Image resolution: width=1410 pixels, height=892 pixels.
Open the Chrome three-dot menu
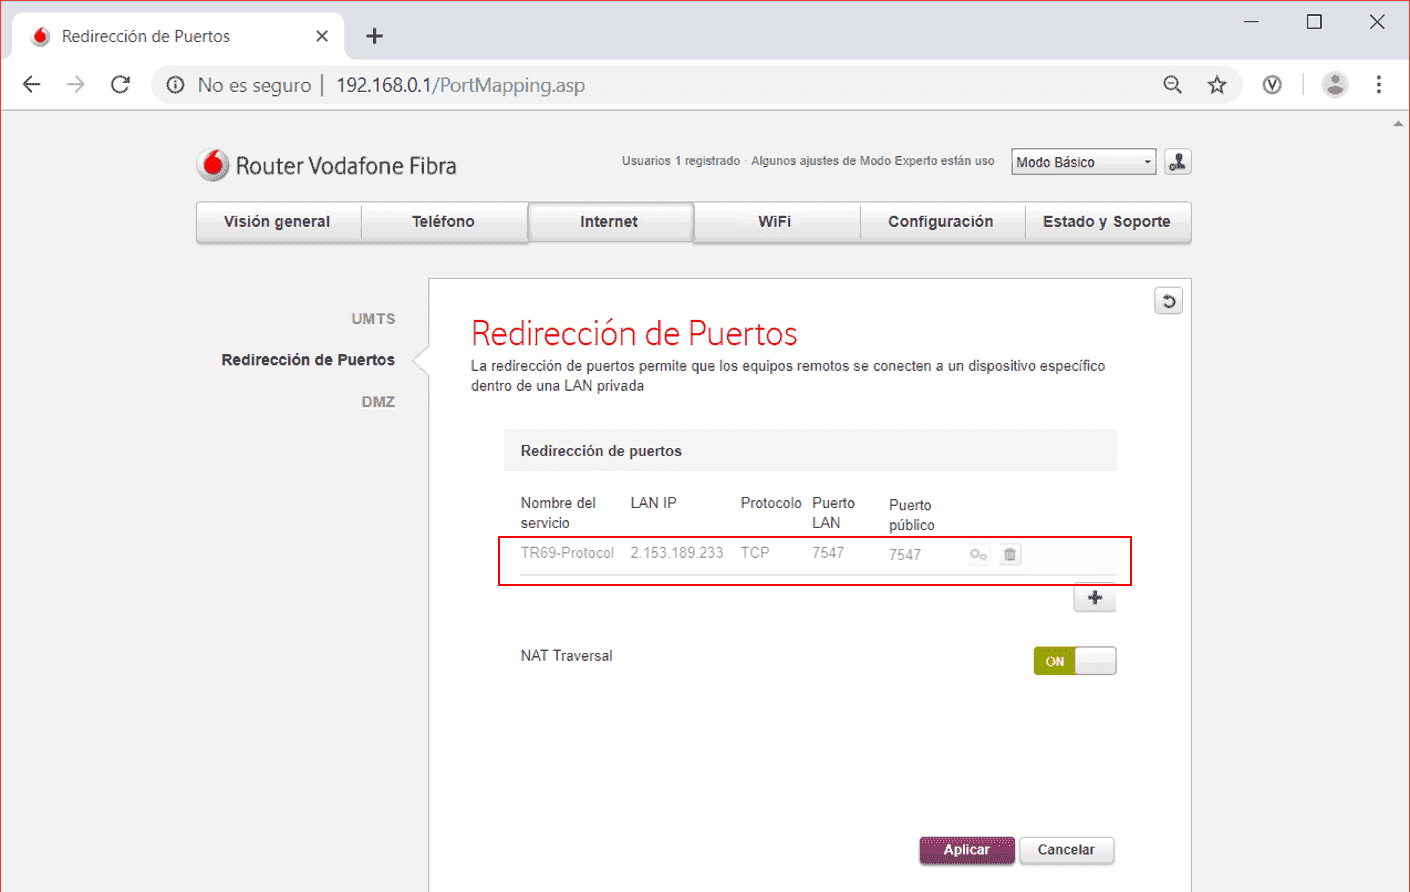pyautogui.click(x=1378, y=85)
